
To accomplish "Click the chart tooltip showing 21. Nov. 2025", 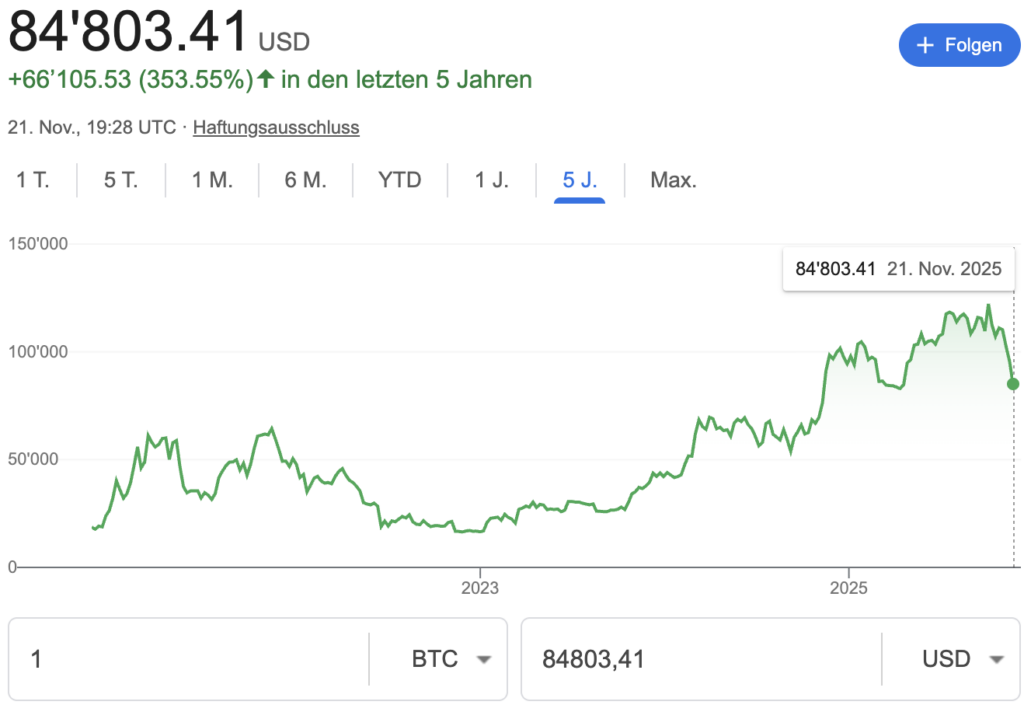I will pyautogui.click(x=898, y=269).
